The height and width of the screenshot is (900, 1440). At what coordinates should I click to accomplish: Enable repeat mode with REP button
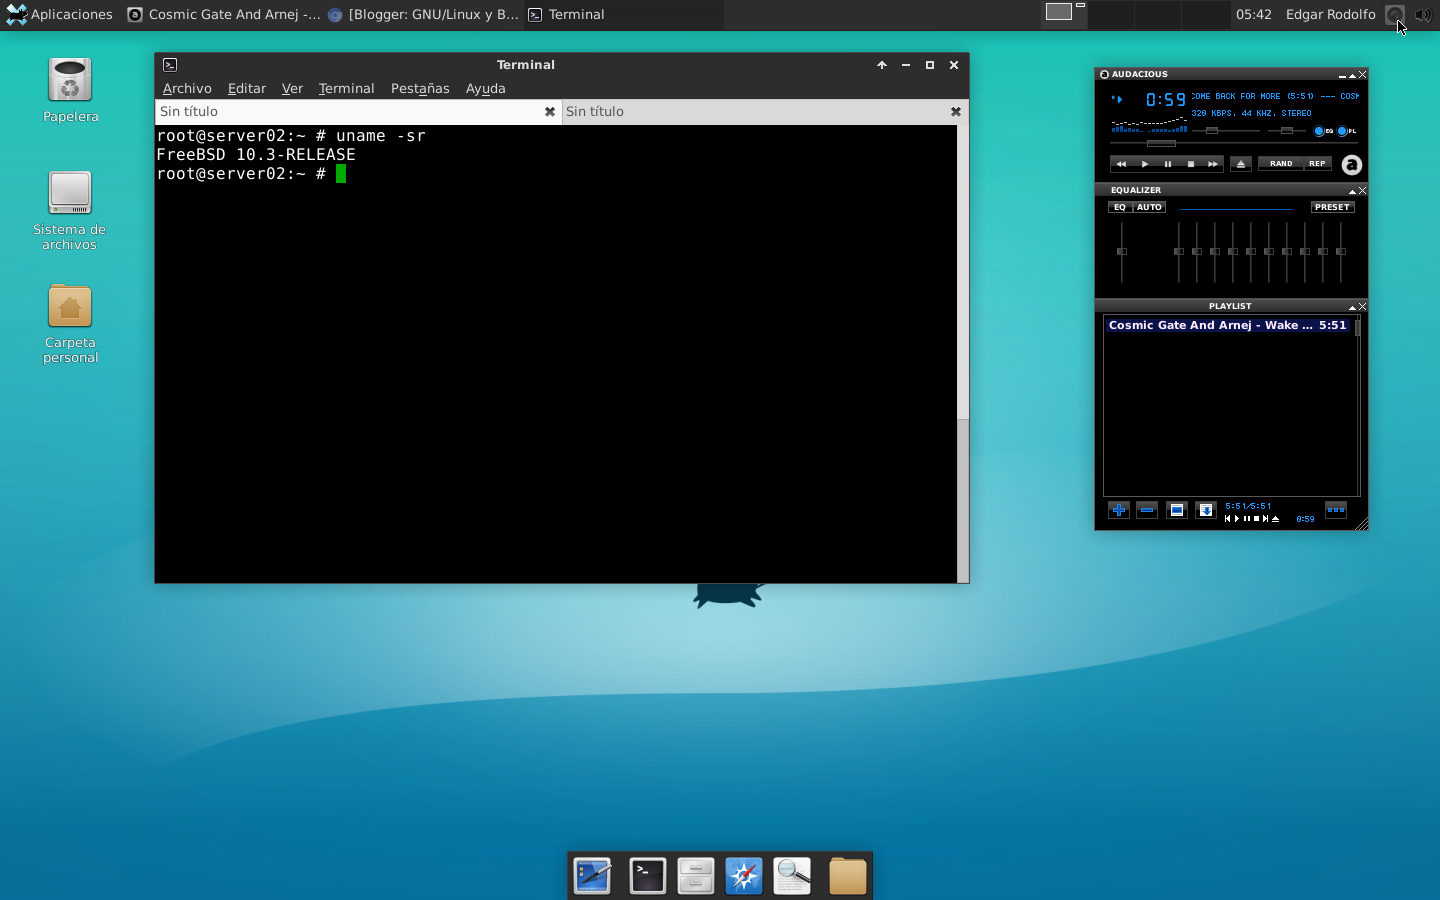(1318, 164)
